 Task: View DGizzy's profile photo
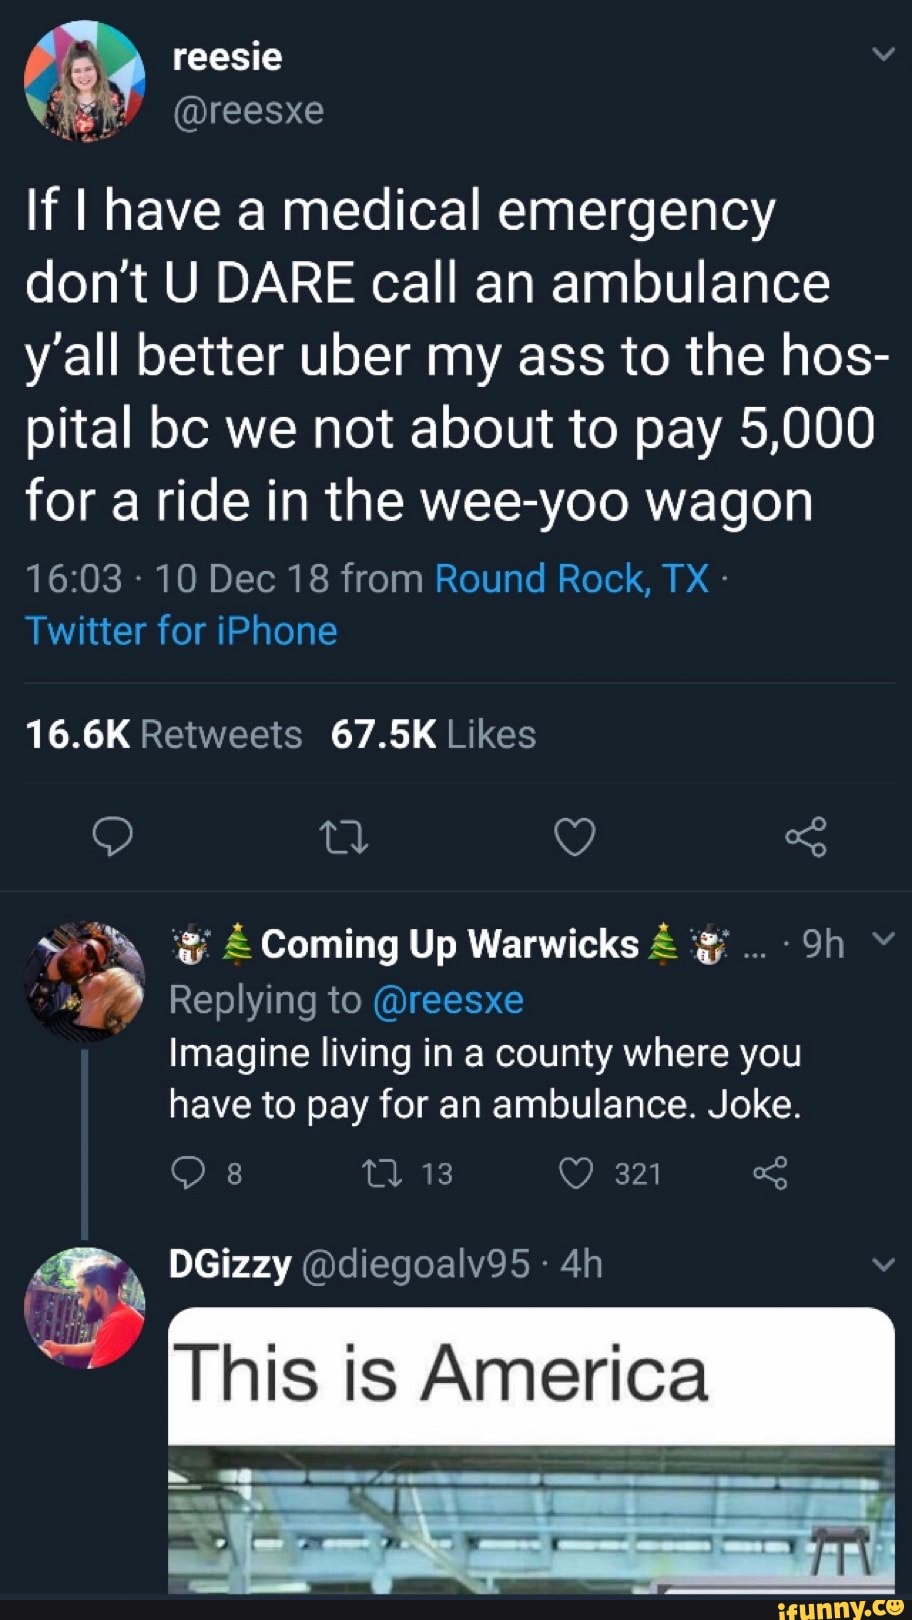coord(85,1308)
